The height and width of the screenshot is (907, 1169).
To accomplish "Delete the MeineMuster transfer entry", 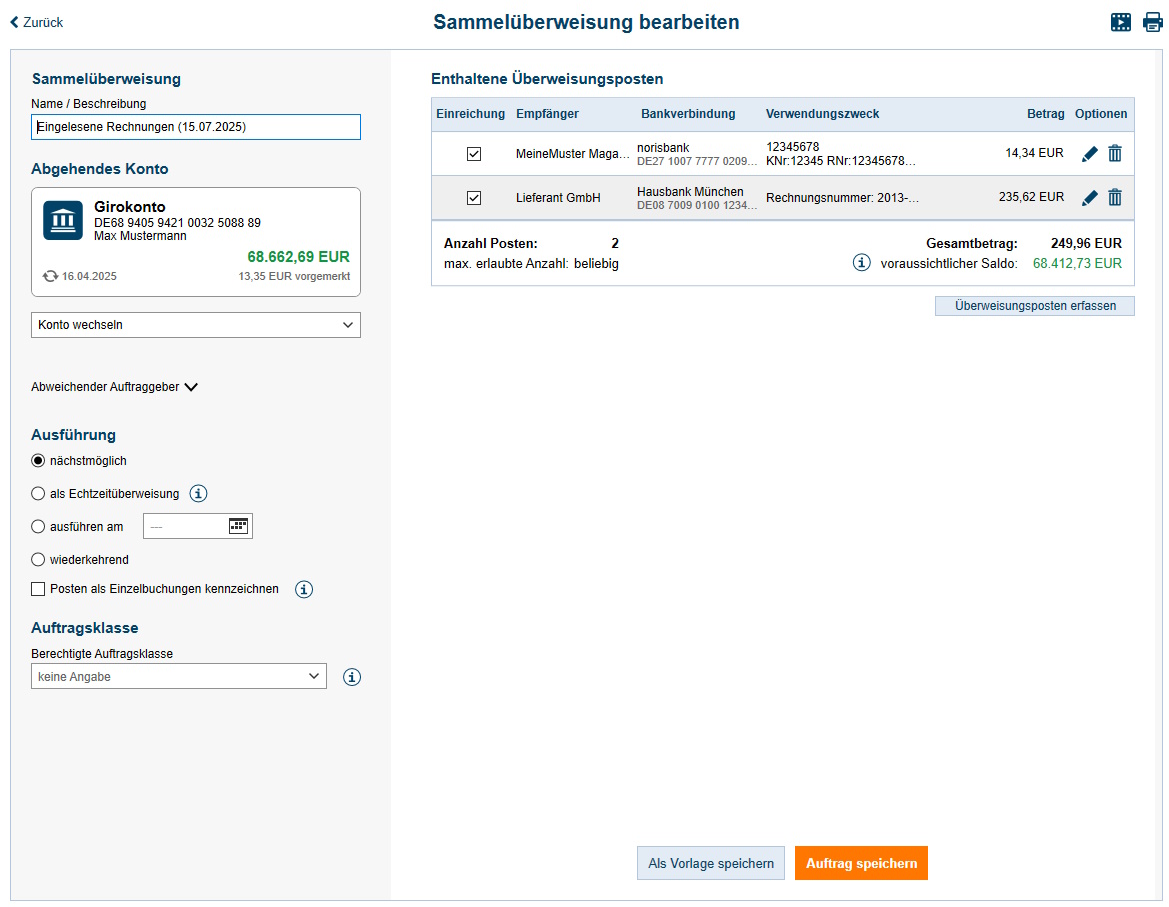I will (1115, 154).
